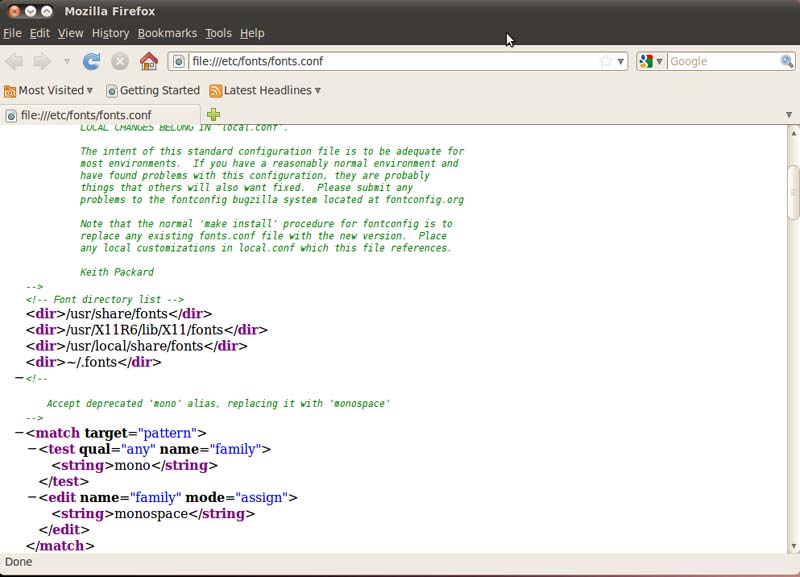Open the Google search engine selector
Image resolution: width=800 pixels, height=577 pixels.
(651, 61)
